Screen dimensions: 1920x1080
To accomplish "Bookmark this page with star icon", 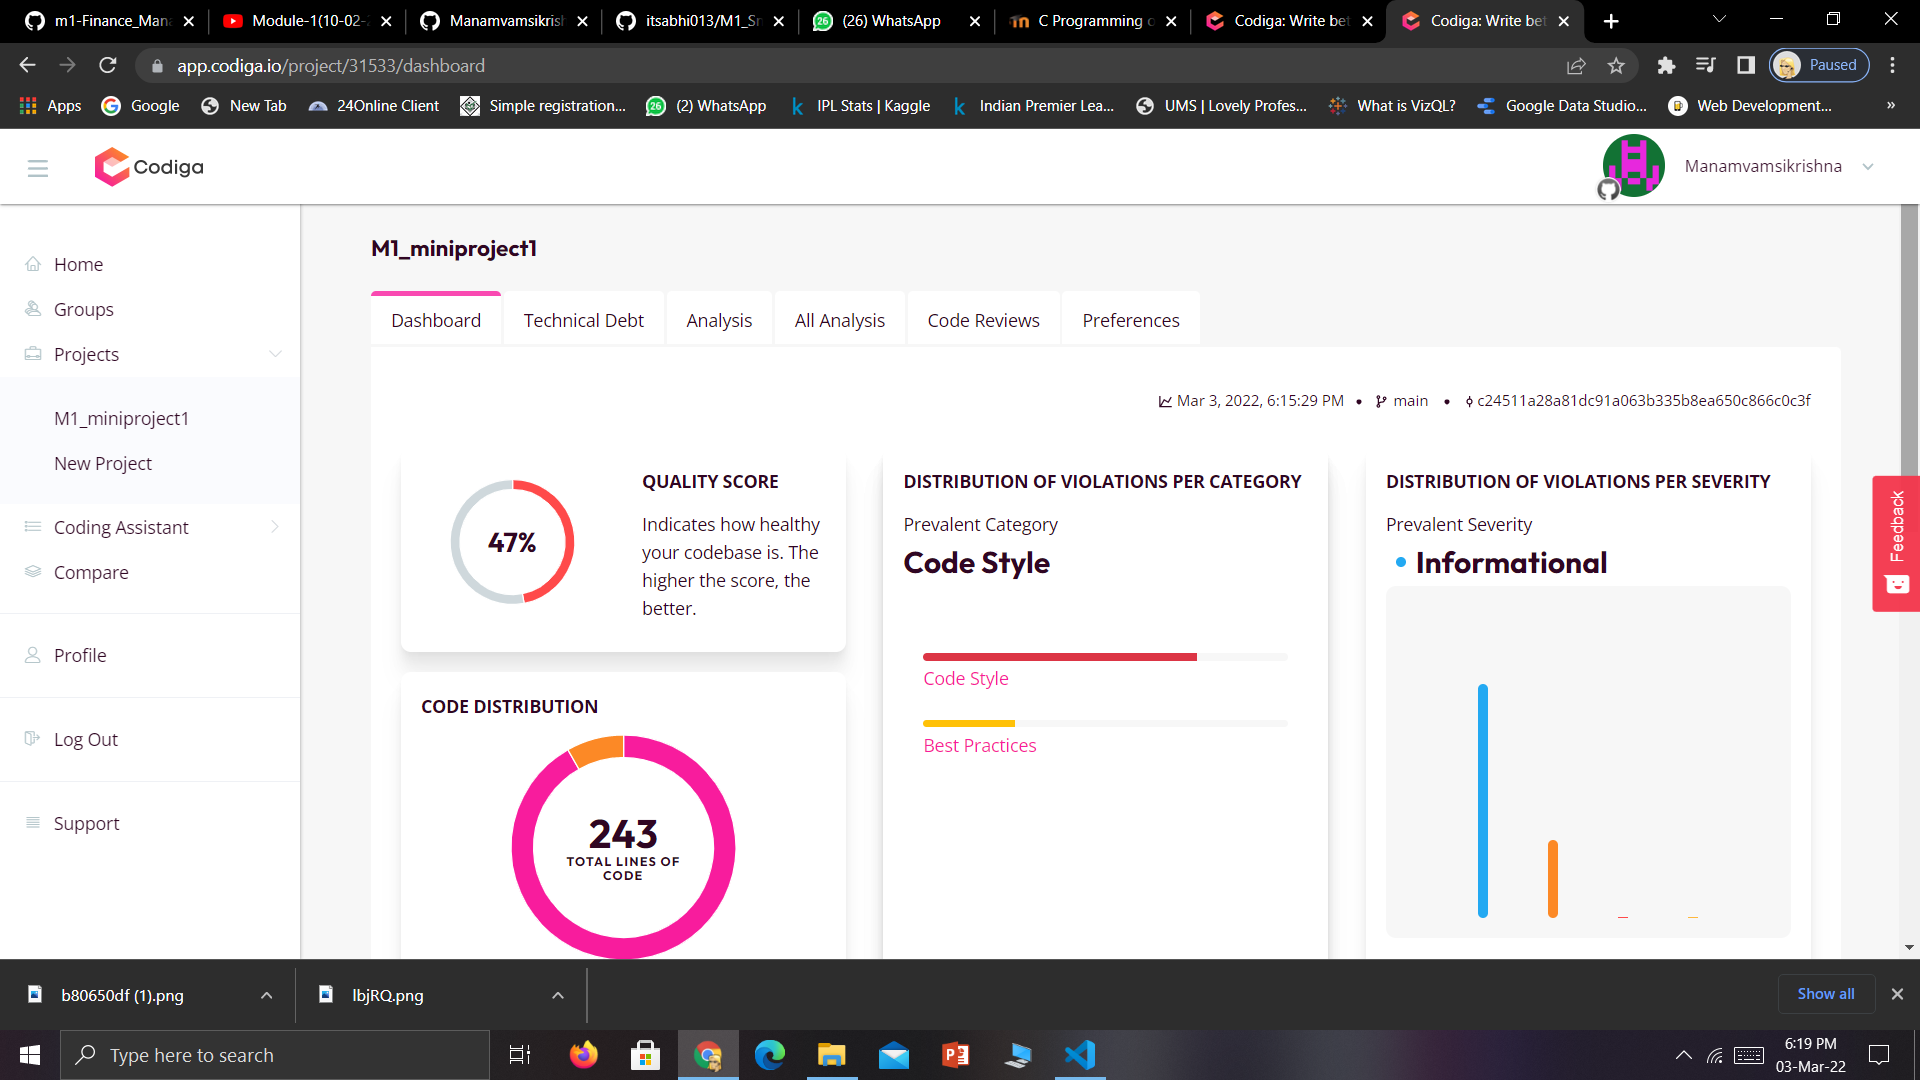I will coord(1616,65).
